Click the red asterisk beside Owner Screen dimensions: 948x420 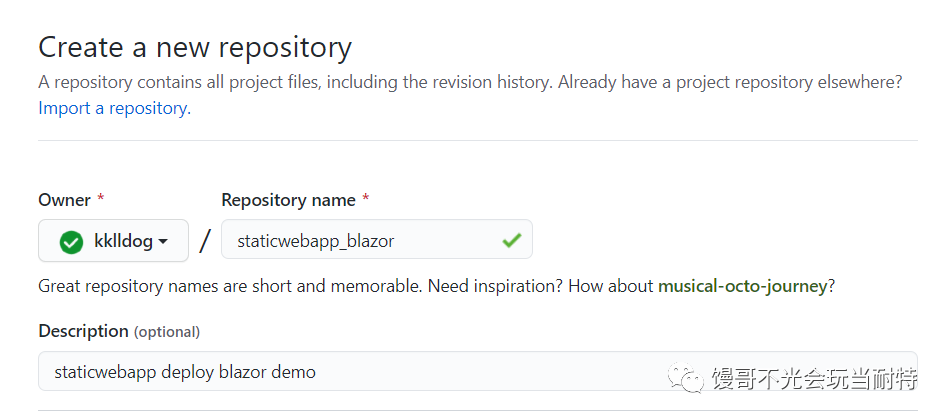(x=101, y=198)
